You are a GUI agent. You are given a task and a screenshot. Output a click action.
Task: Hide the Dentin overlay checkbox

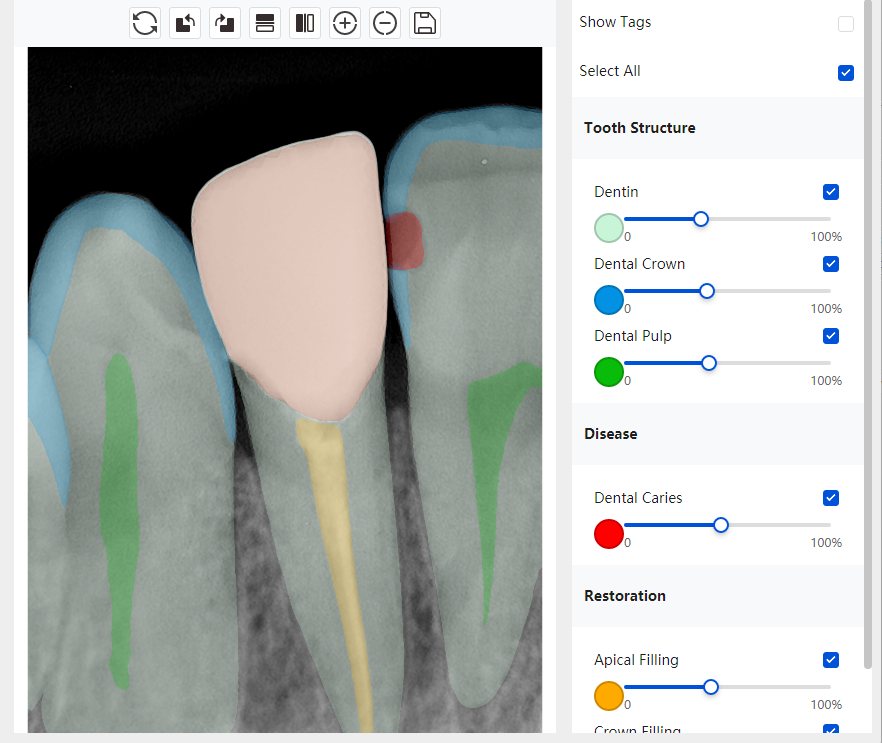[x=831, y=192]
